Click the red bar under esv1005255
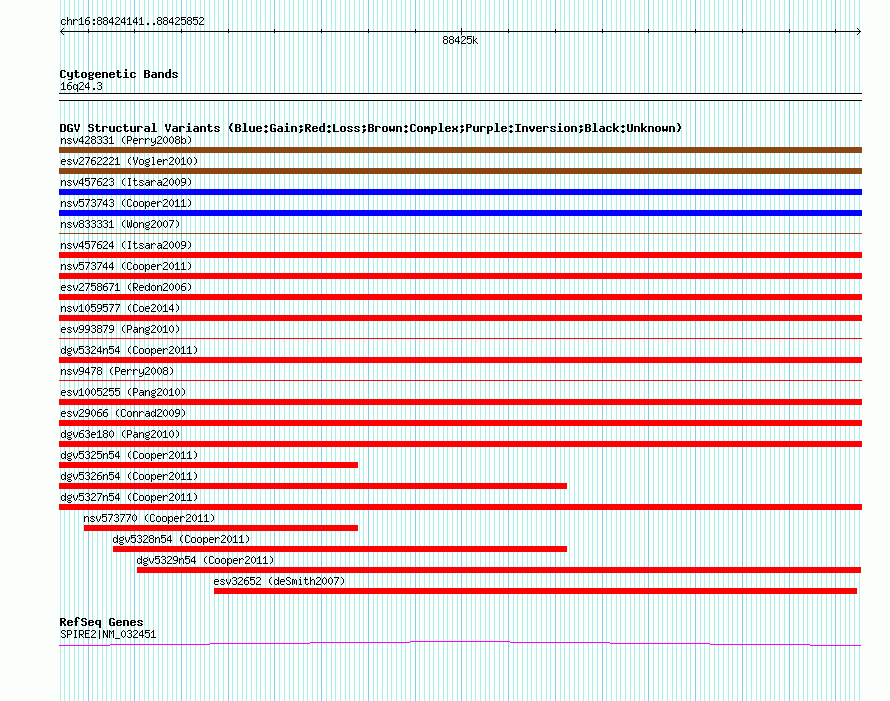 pos(460,402)
